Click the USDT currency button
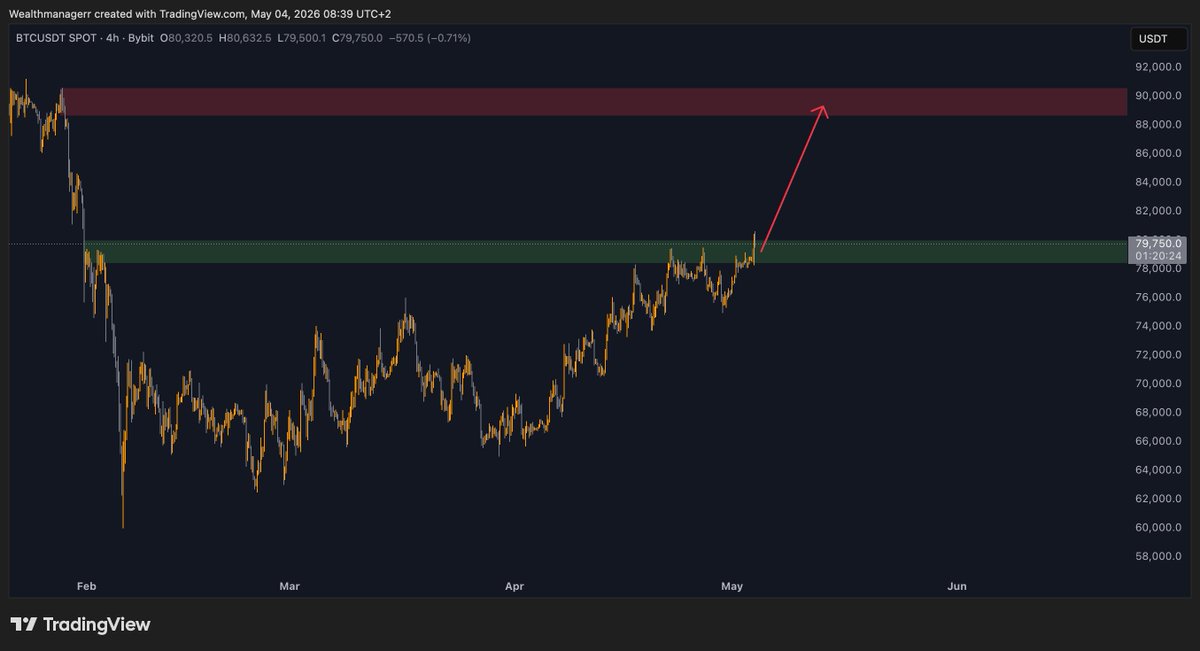This screenshot has height=651, width=1200. [x=1157, y=39]
